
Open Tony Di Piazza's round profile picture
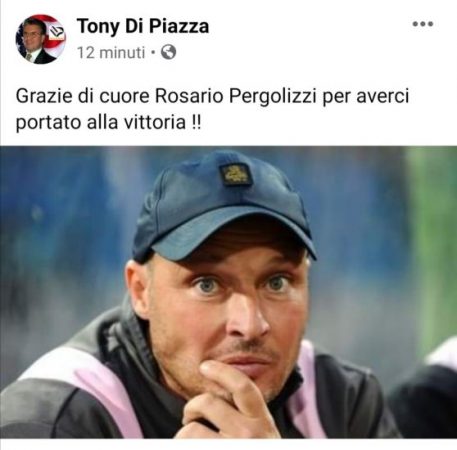coord(40,39)
